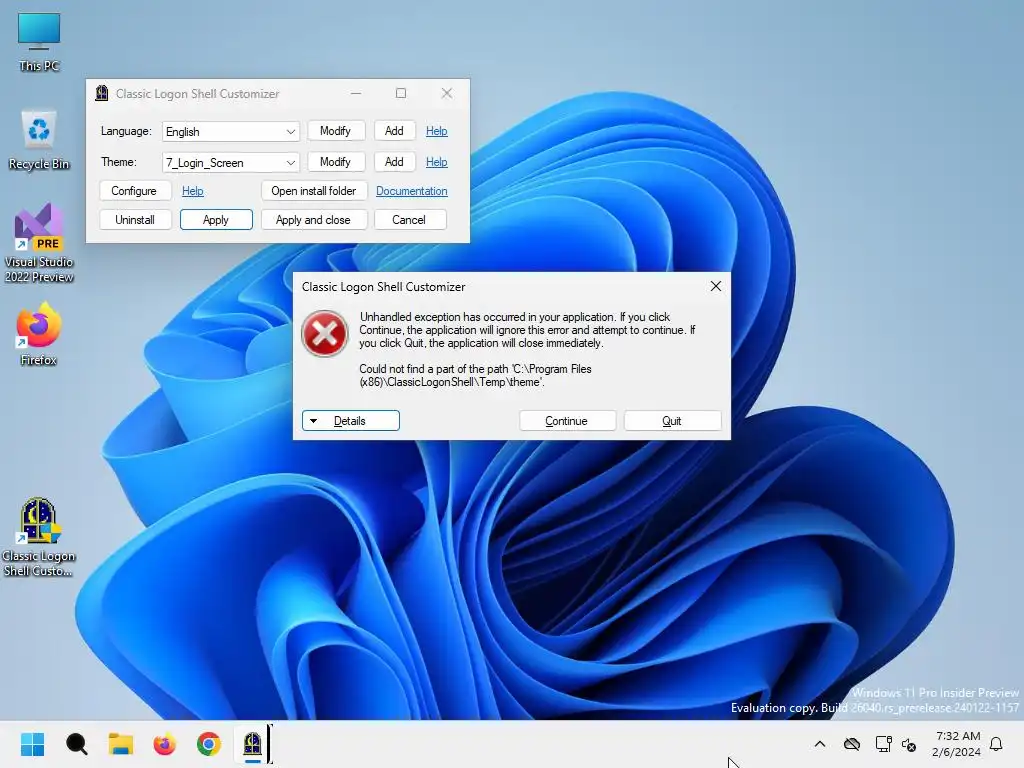Launch Firefox from the taskbar

click(x=165, y=744)
